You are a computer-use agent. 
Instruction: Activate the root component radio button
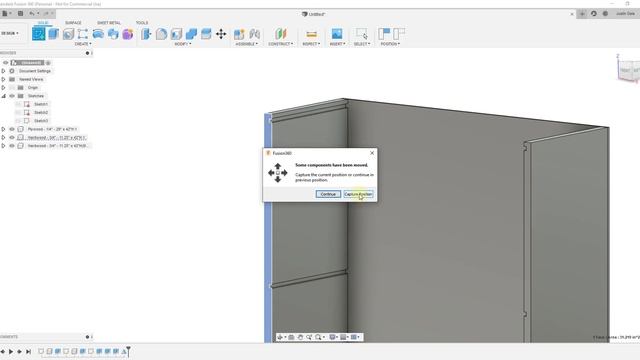pos(48,63)
